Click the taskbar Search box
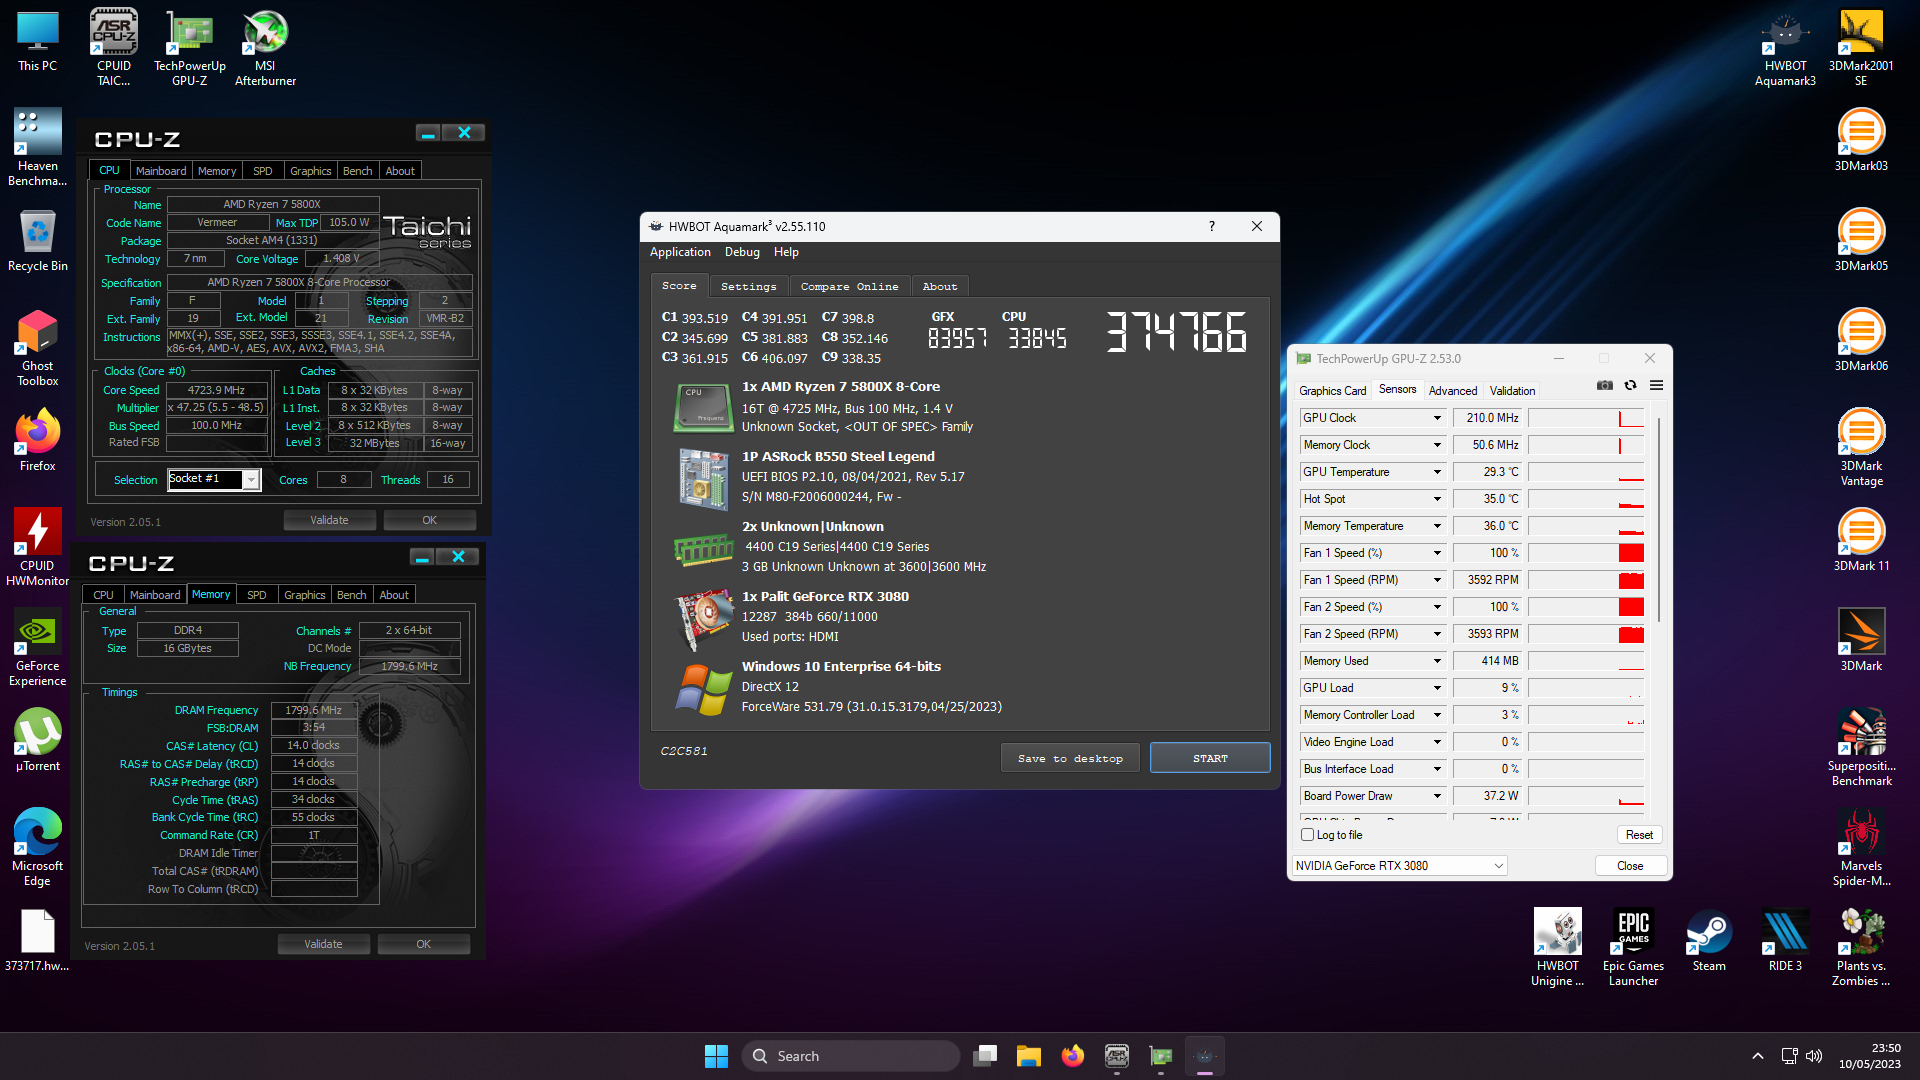 [851, 1056]
